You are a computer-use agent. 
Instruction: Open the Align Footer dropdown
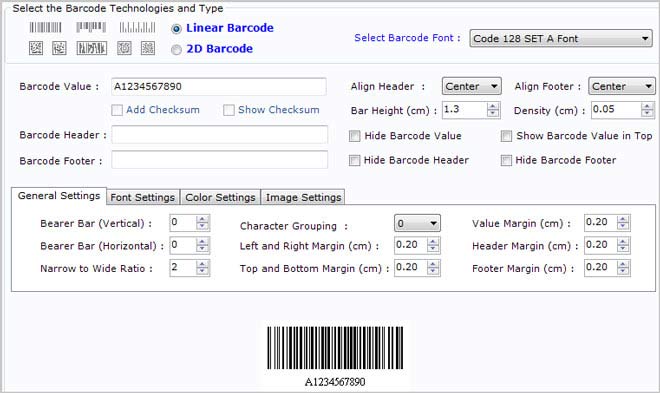pyautogui.click(x=621, y=86)
